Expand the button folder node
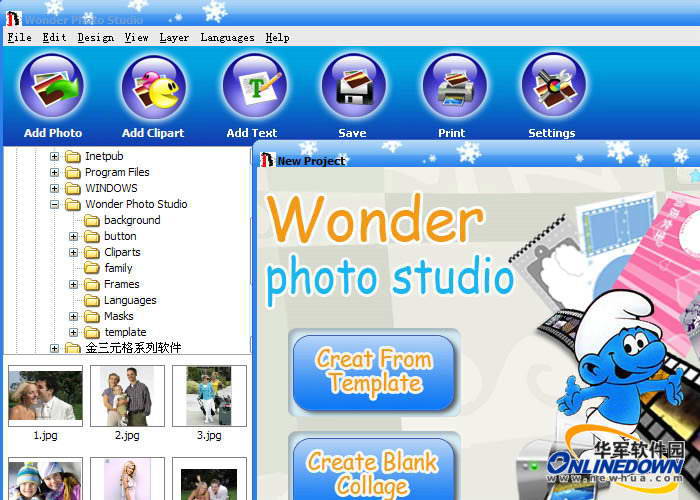Viewport: 700px width, 500px height. click(x=74, y=236)
